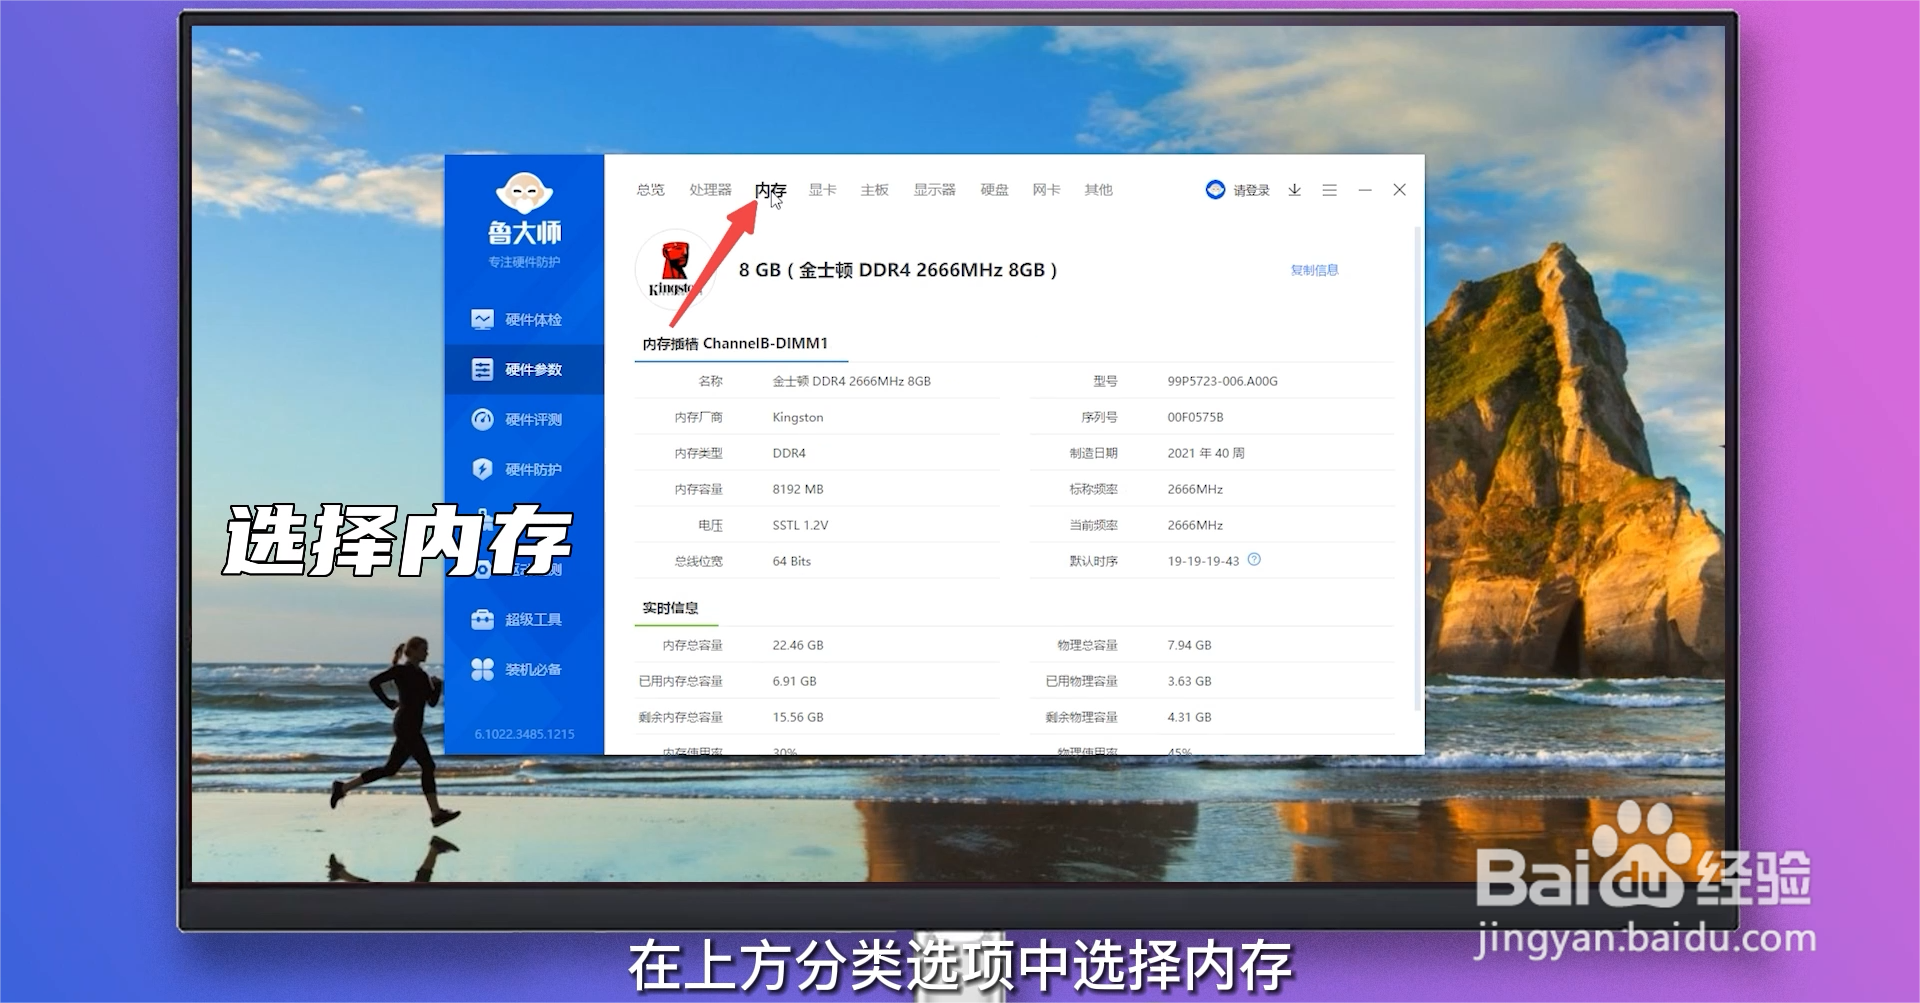Click 复制信息 link

click(1314, 270)
